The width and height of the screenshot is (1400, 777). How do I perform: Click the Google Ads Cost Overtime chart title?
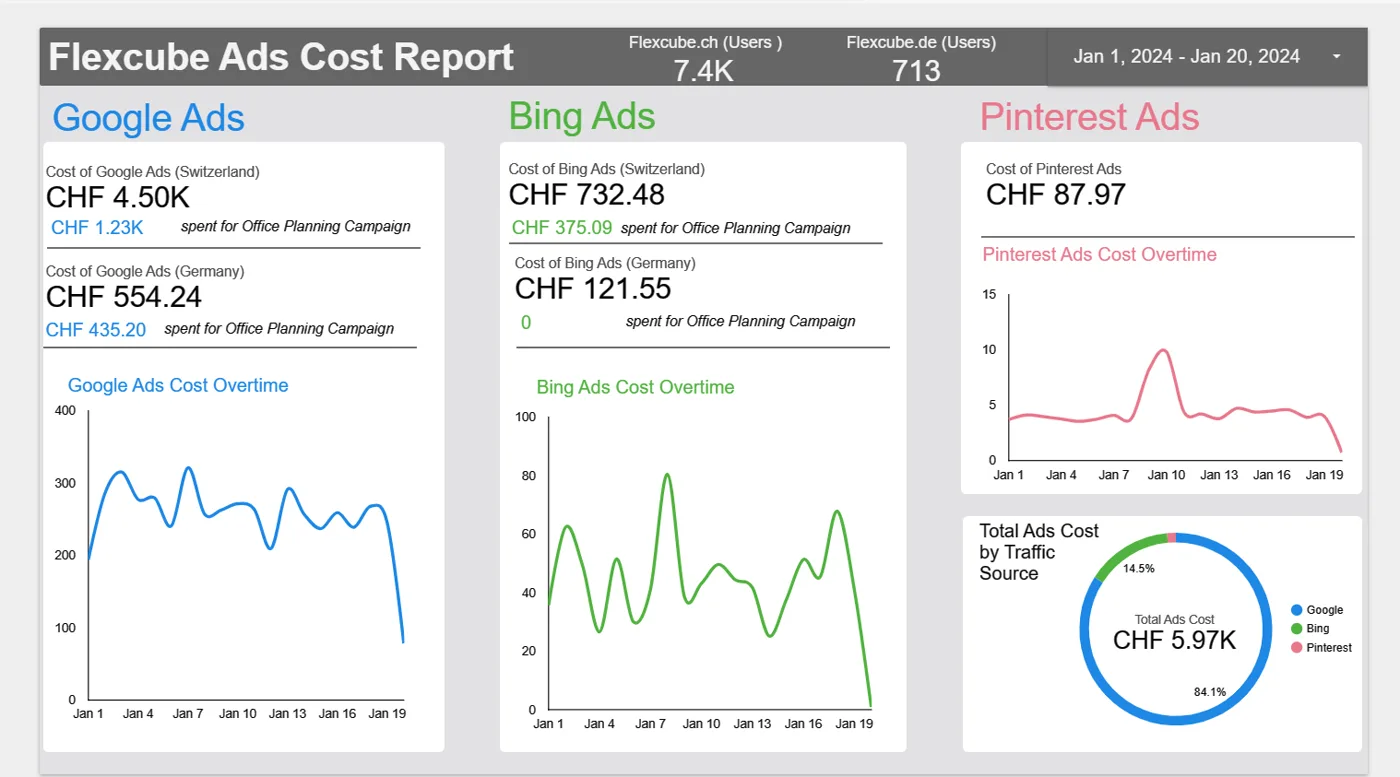coord(178,386)
